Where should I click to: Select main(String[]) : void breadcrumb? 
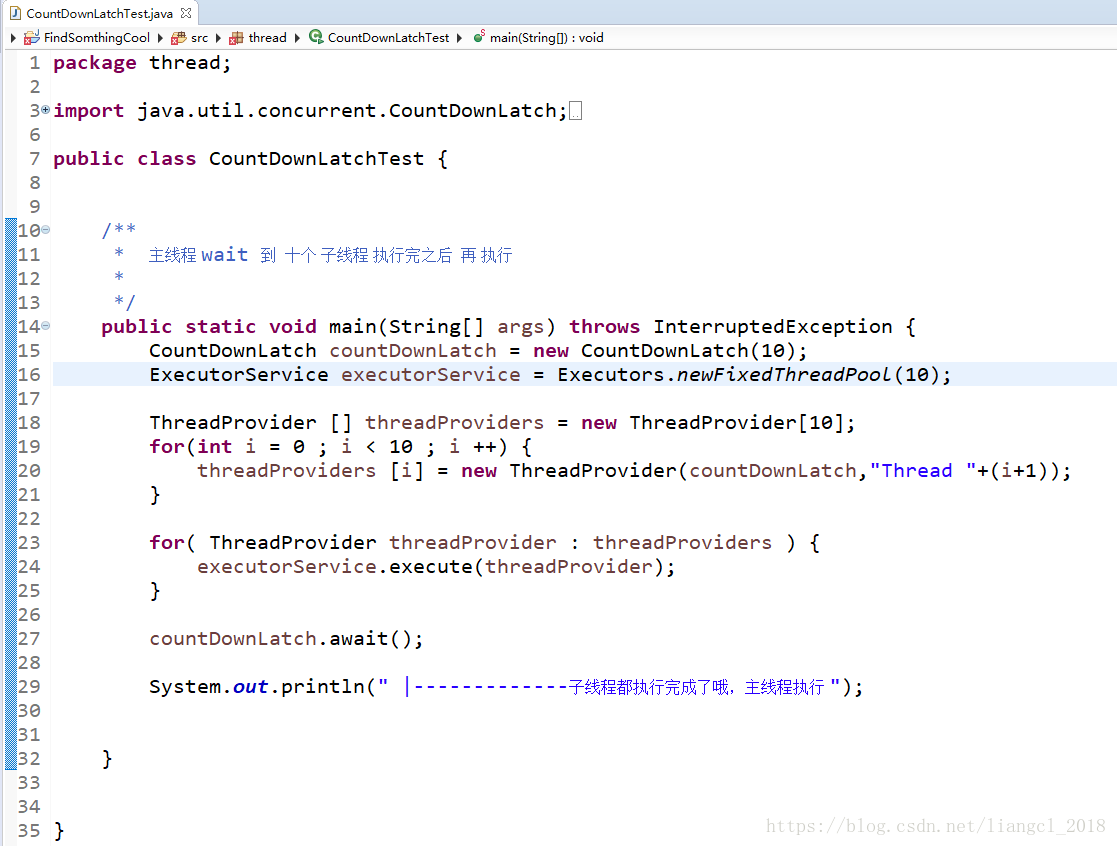pyautogui.click(x=546, y=38)
